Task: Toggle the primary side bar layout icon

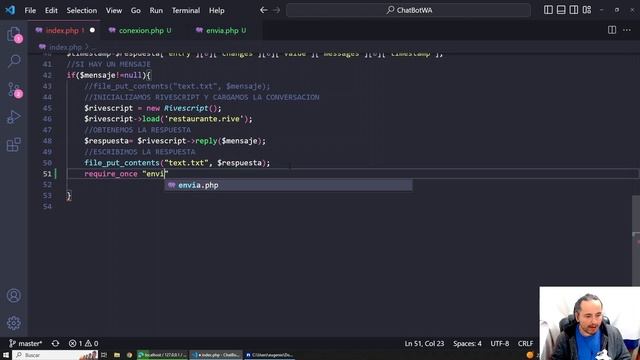Action: coord(548,10)
